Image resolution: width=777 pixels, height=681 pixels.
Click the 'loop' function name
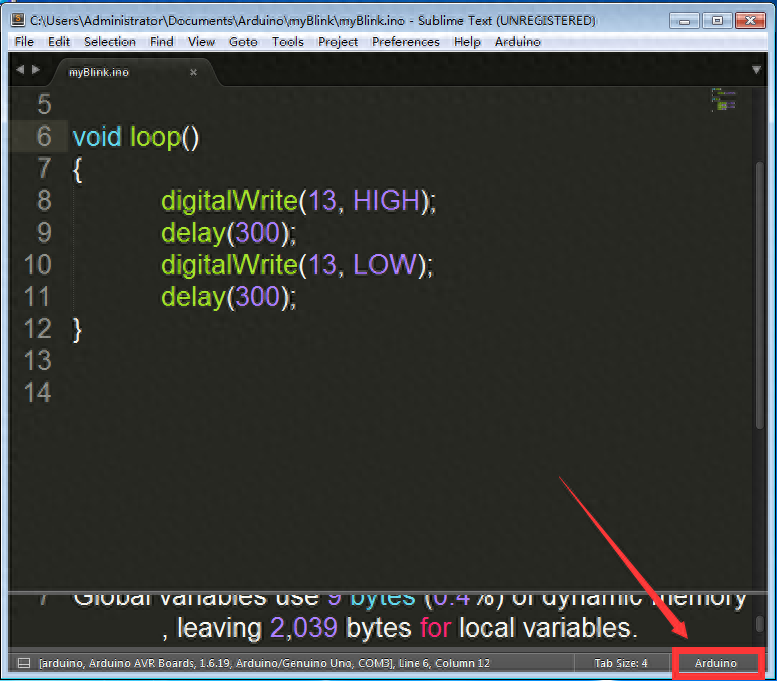click(x=155, y=138)
